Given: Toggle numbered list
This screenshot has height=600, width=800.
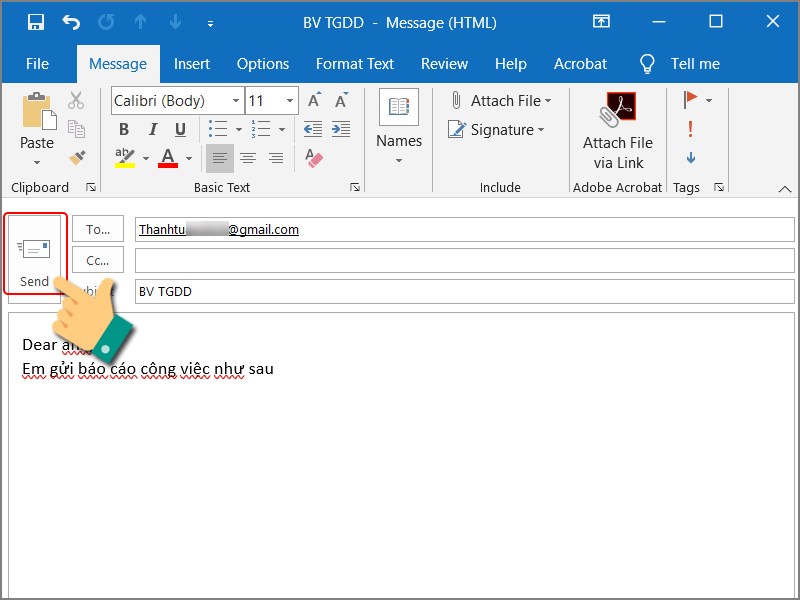Looking at the screenshot, I should (x=261, y=129).
